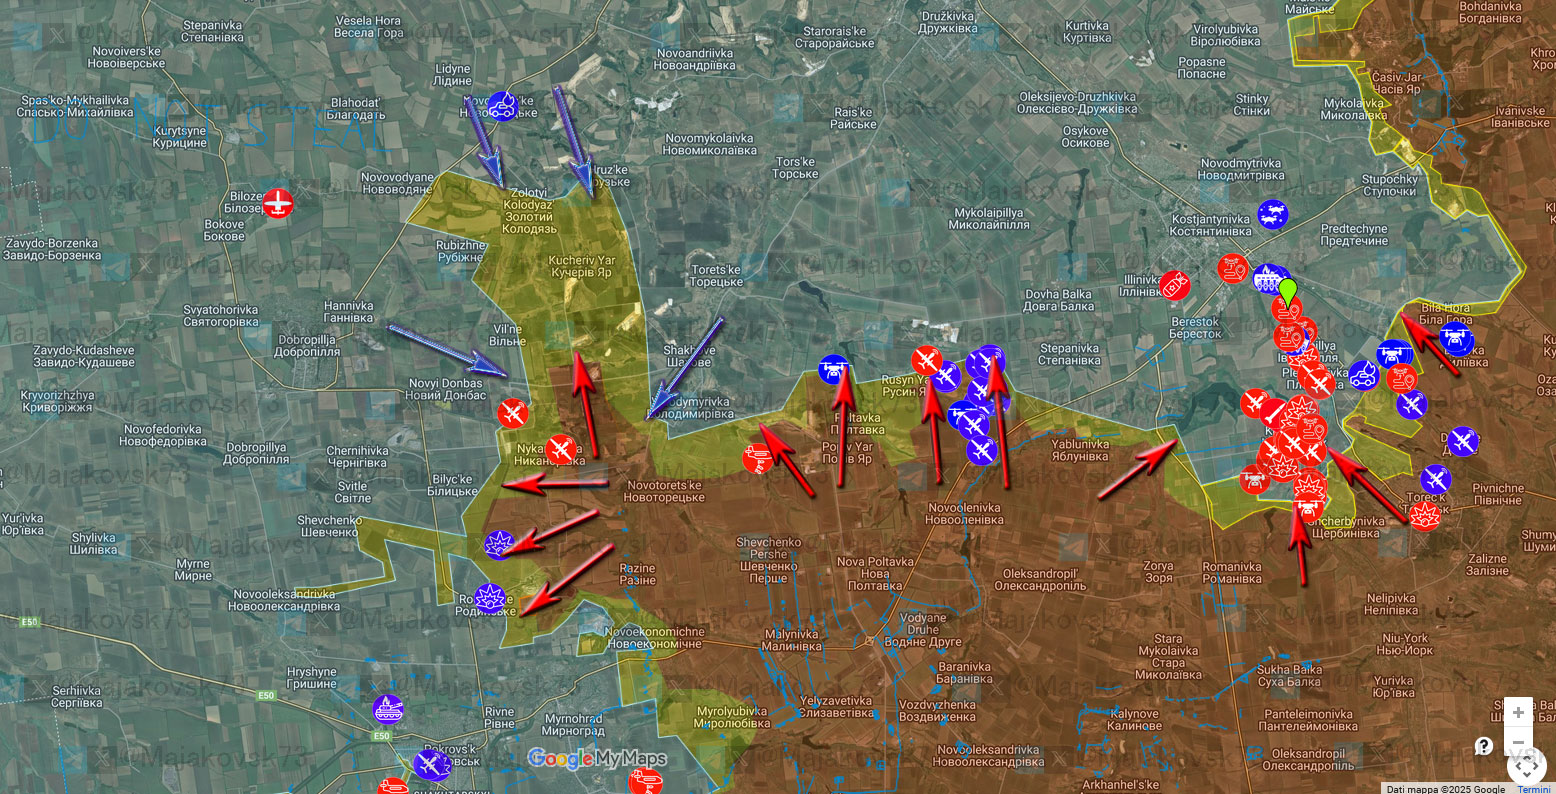Click the blue burning tank marker near Hryshyne

tap(388, 710)
